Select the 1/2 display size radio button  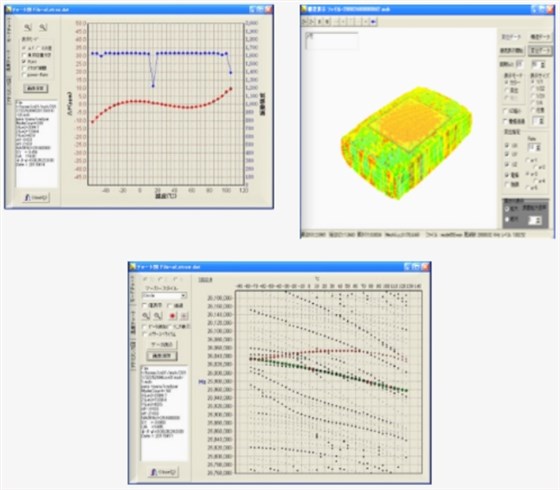tap(533, 89)
